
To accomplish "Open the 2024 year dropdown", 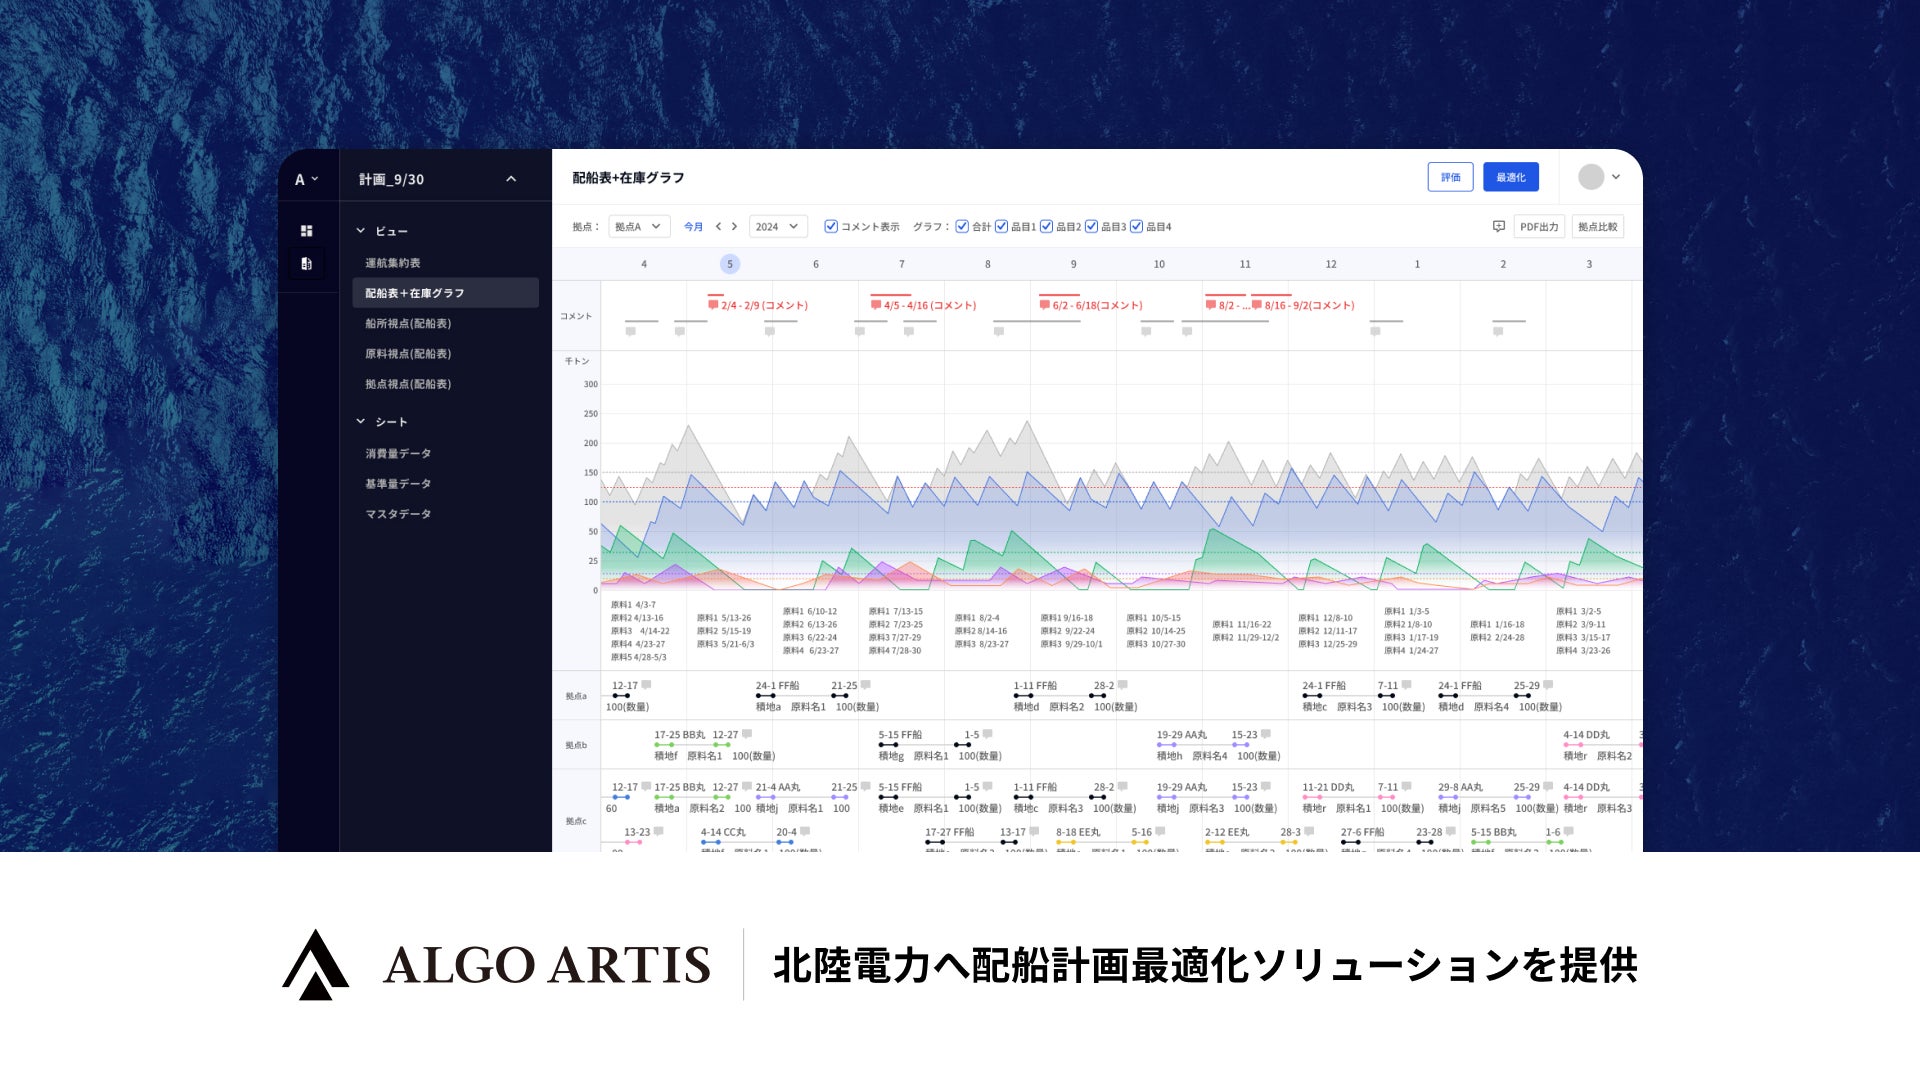I will tap(778, 227).
